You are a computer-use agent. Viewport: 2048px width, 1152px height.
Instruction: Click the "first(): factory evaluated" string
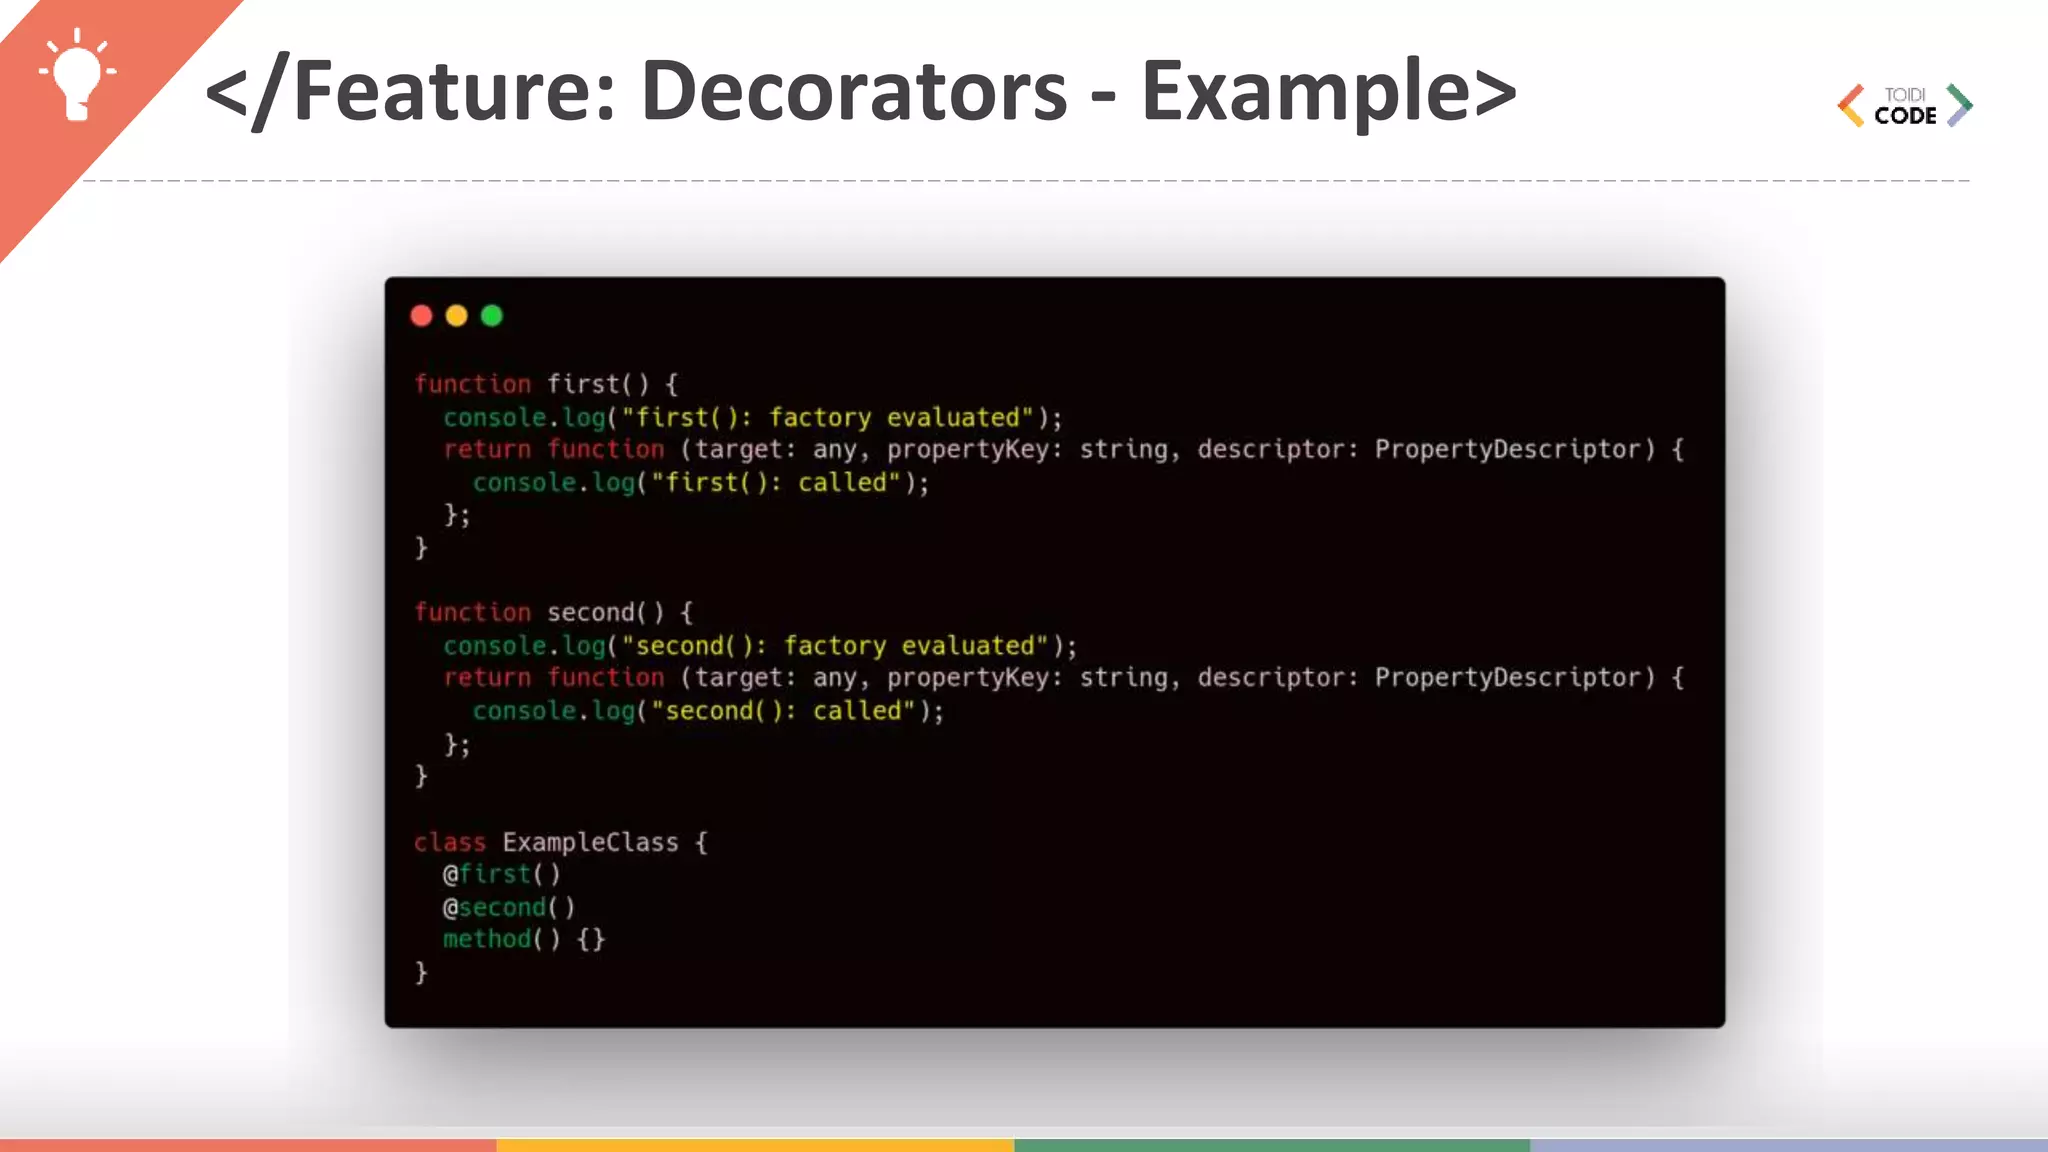coord(827,417)
